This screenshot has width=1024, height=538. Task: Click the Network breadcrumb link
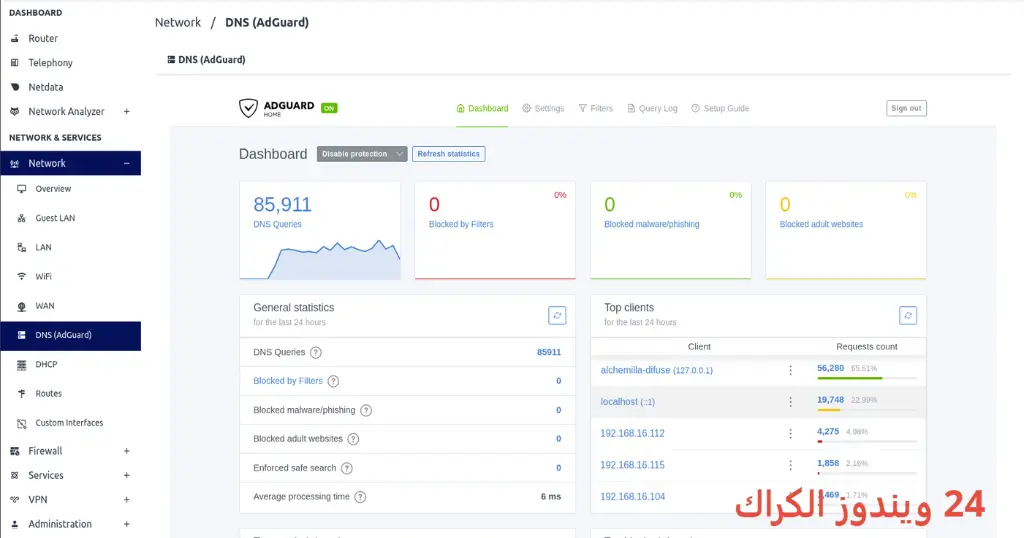178,22
